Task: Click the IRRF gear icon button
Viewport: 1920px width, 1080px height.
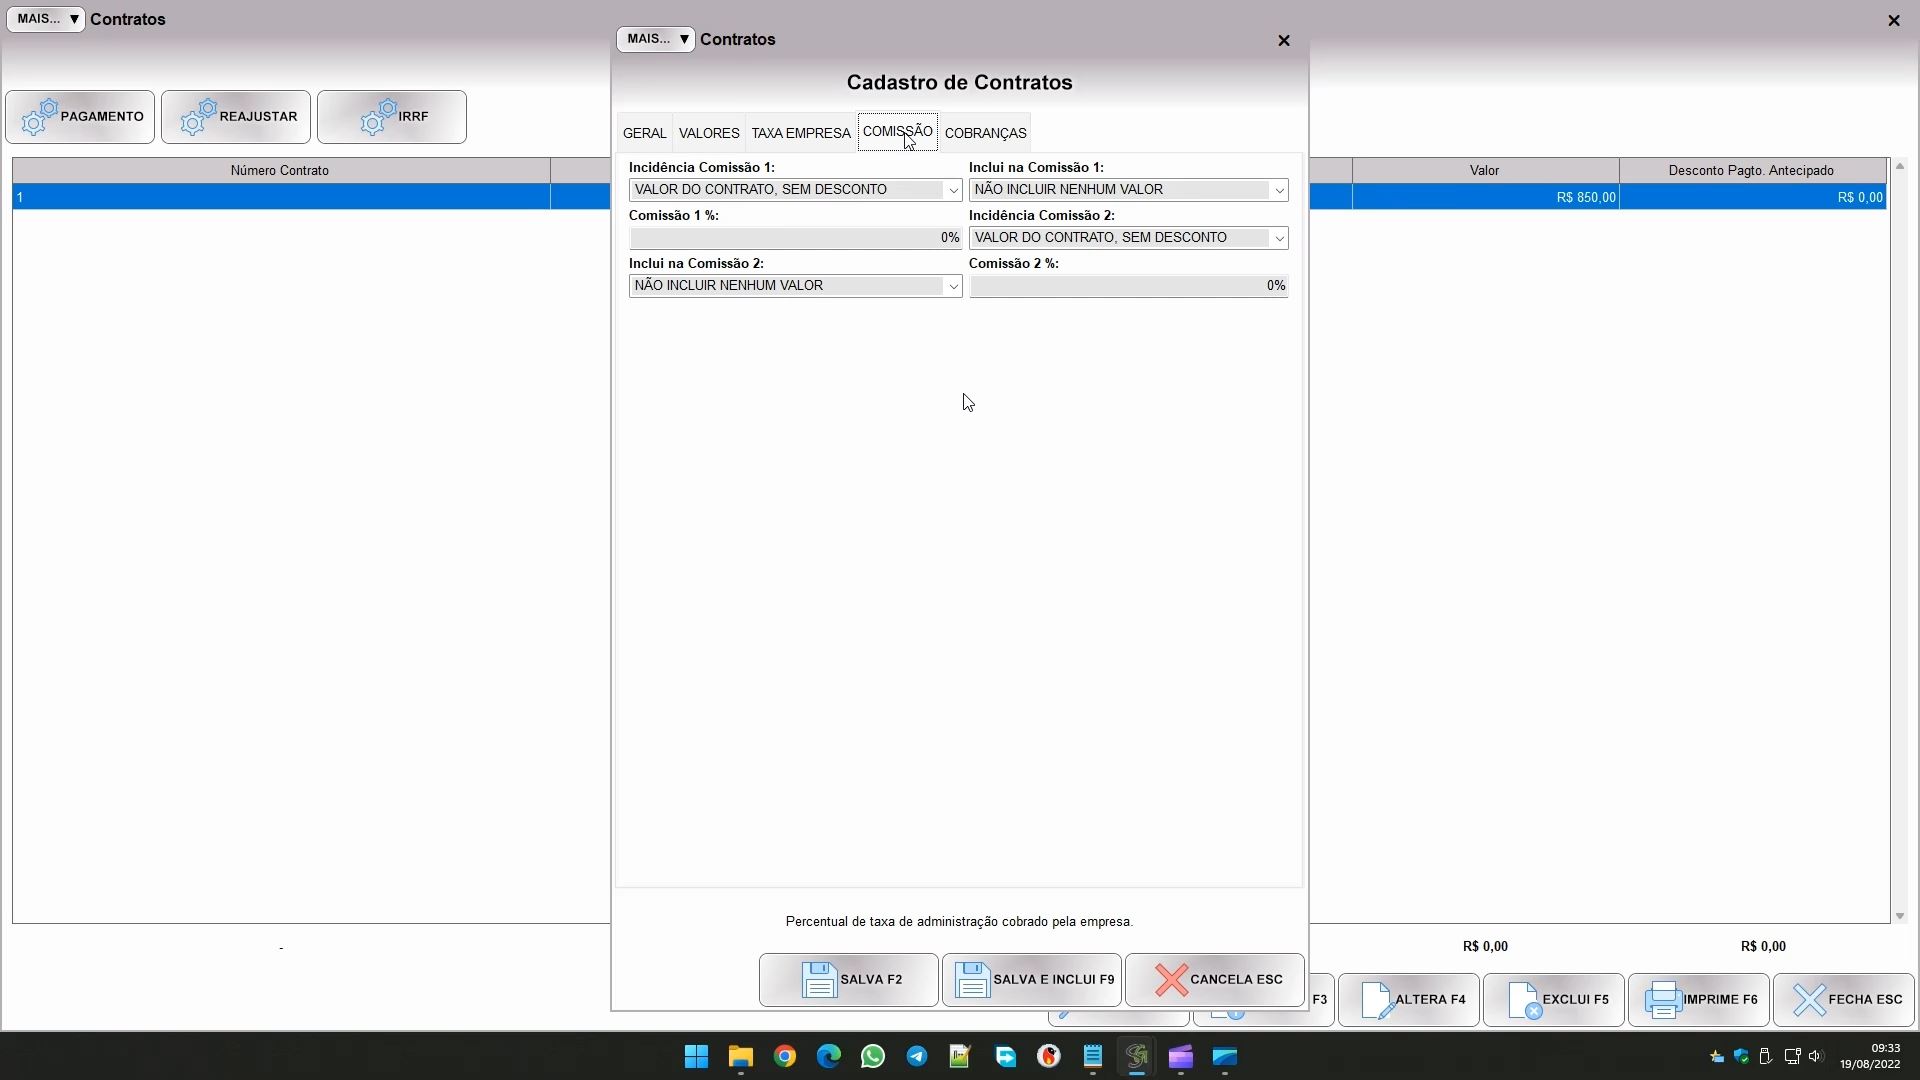Action: 379,117
